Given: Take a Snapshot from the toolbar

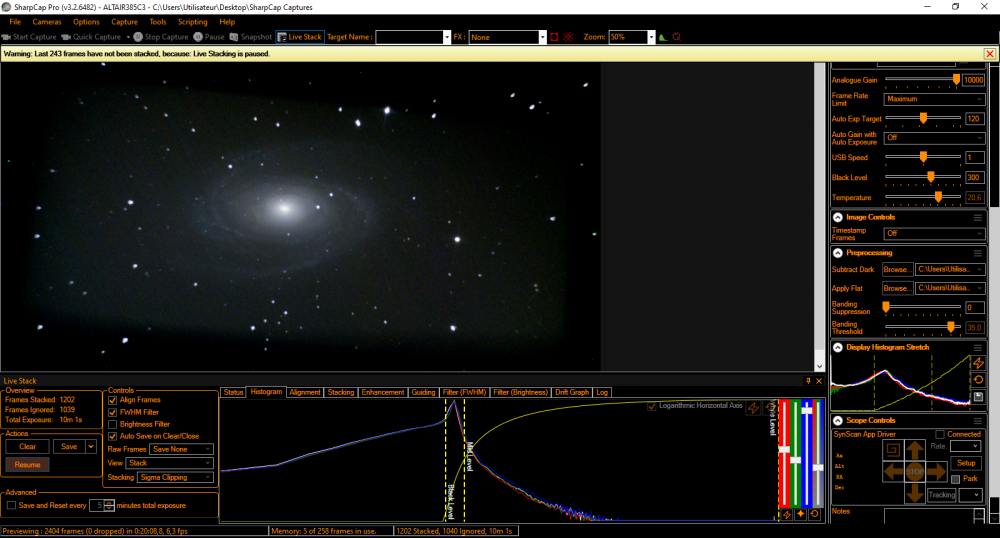Looking at the screenshot, I should 251,37.
